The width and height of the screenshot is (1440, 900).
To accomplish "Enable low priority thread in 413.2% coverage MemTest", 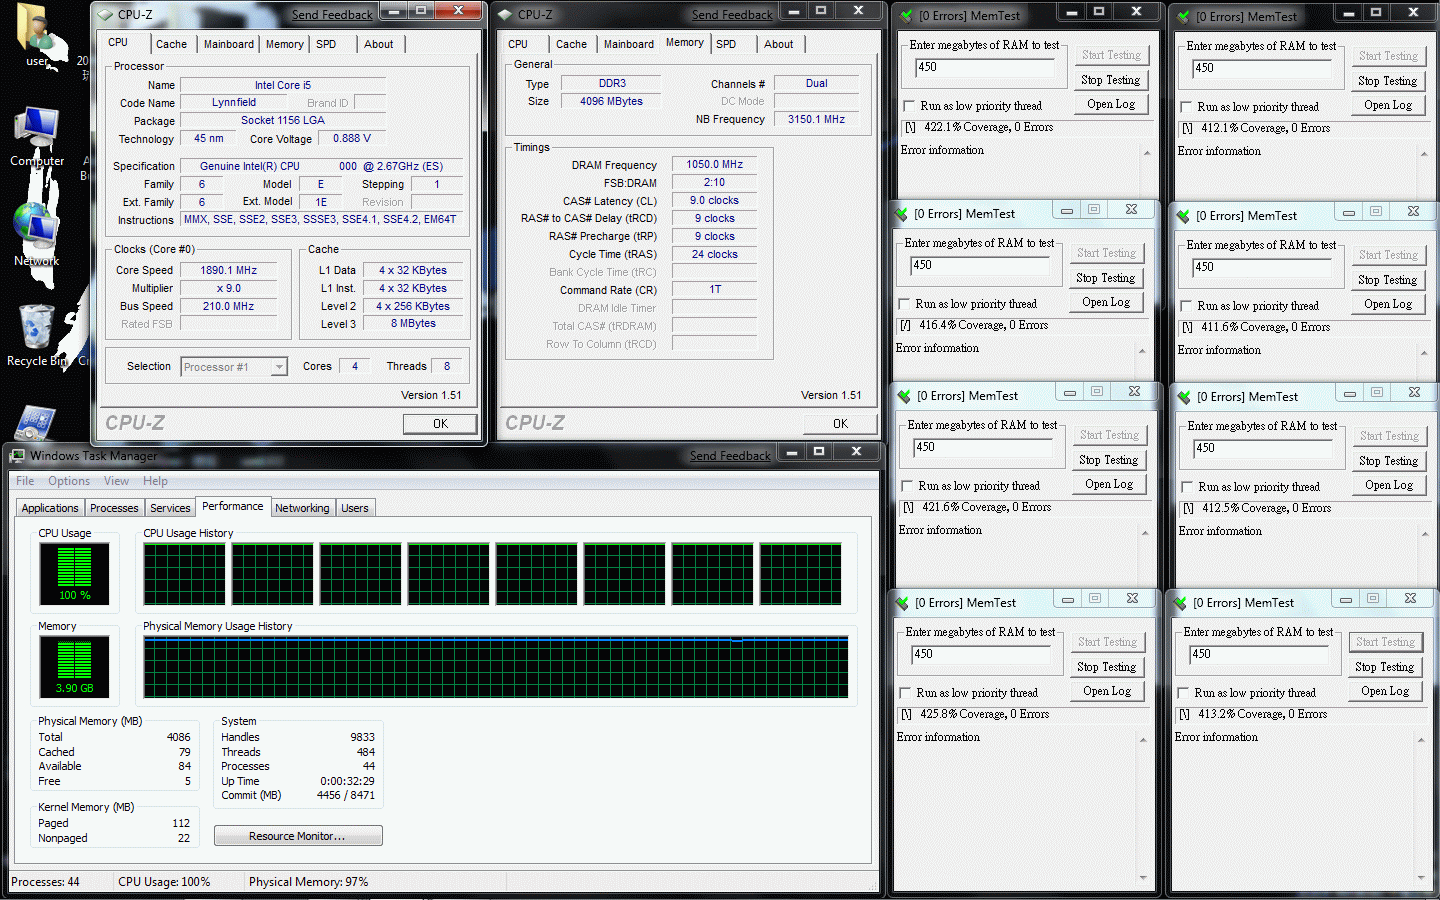I will tap(1183, 693).
